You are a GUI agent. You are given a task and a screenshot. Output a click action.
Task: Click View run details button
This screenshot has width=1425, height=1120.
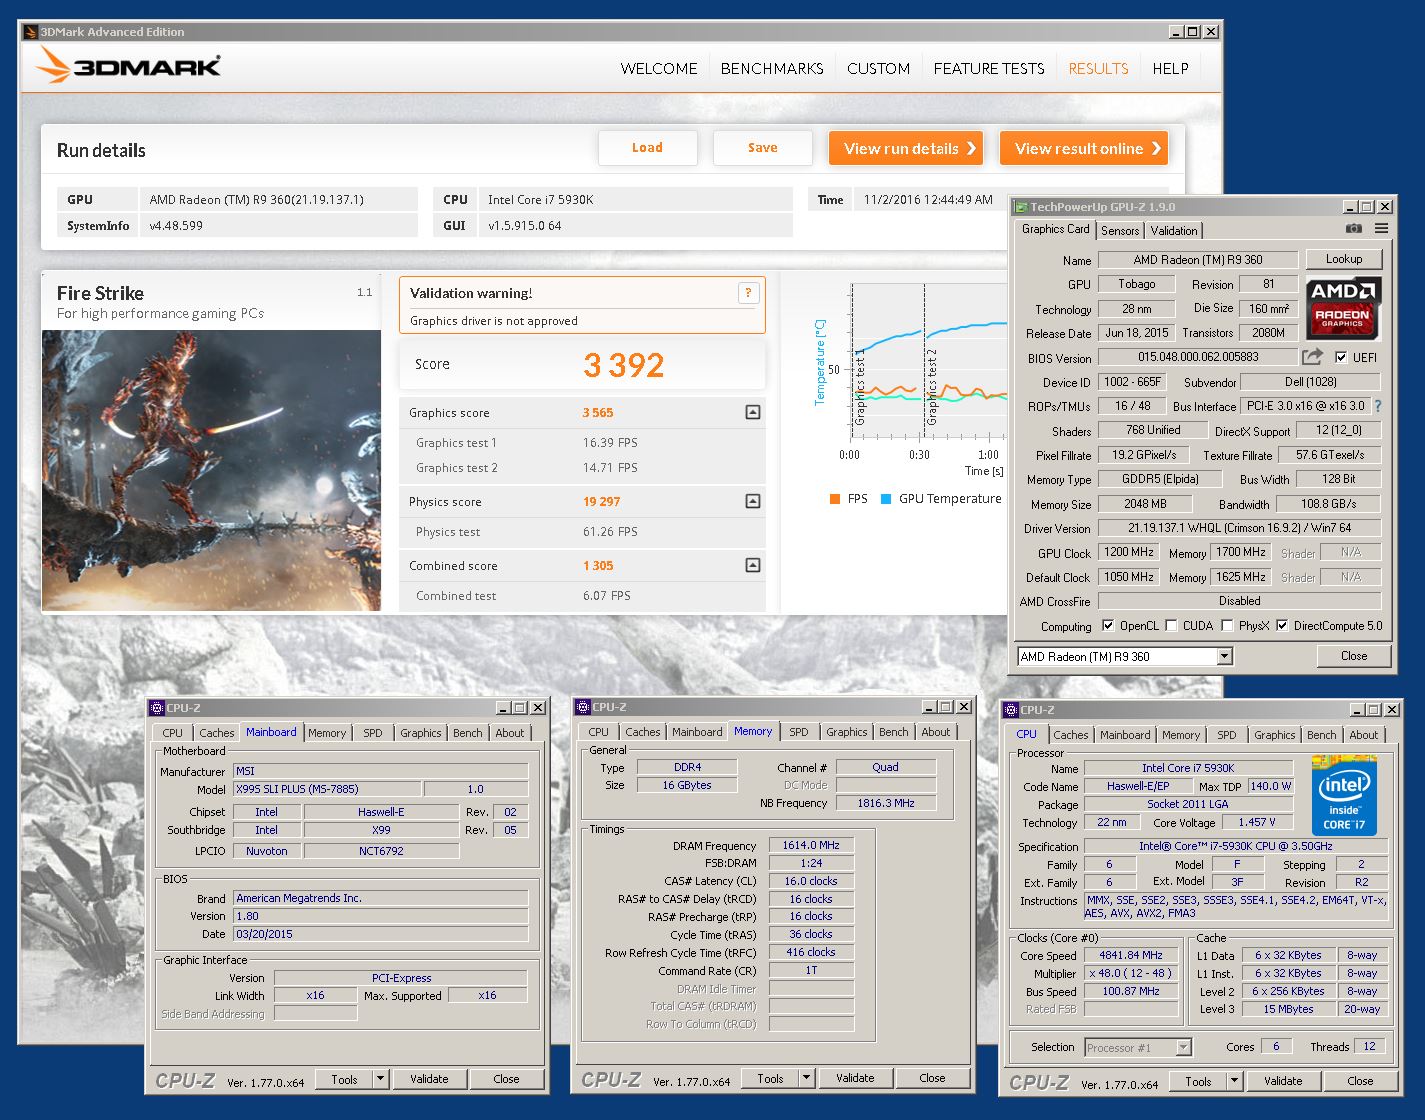tap(906, 148)
